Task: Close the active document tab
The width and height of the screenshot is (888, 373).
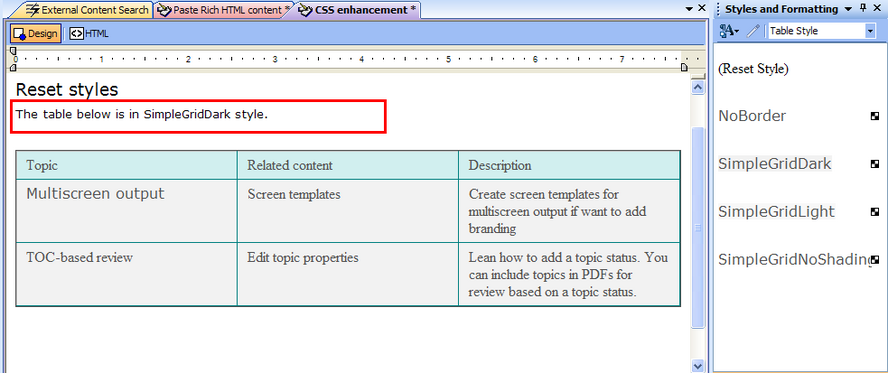Action: [702, 8]
